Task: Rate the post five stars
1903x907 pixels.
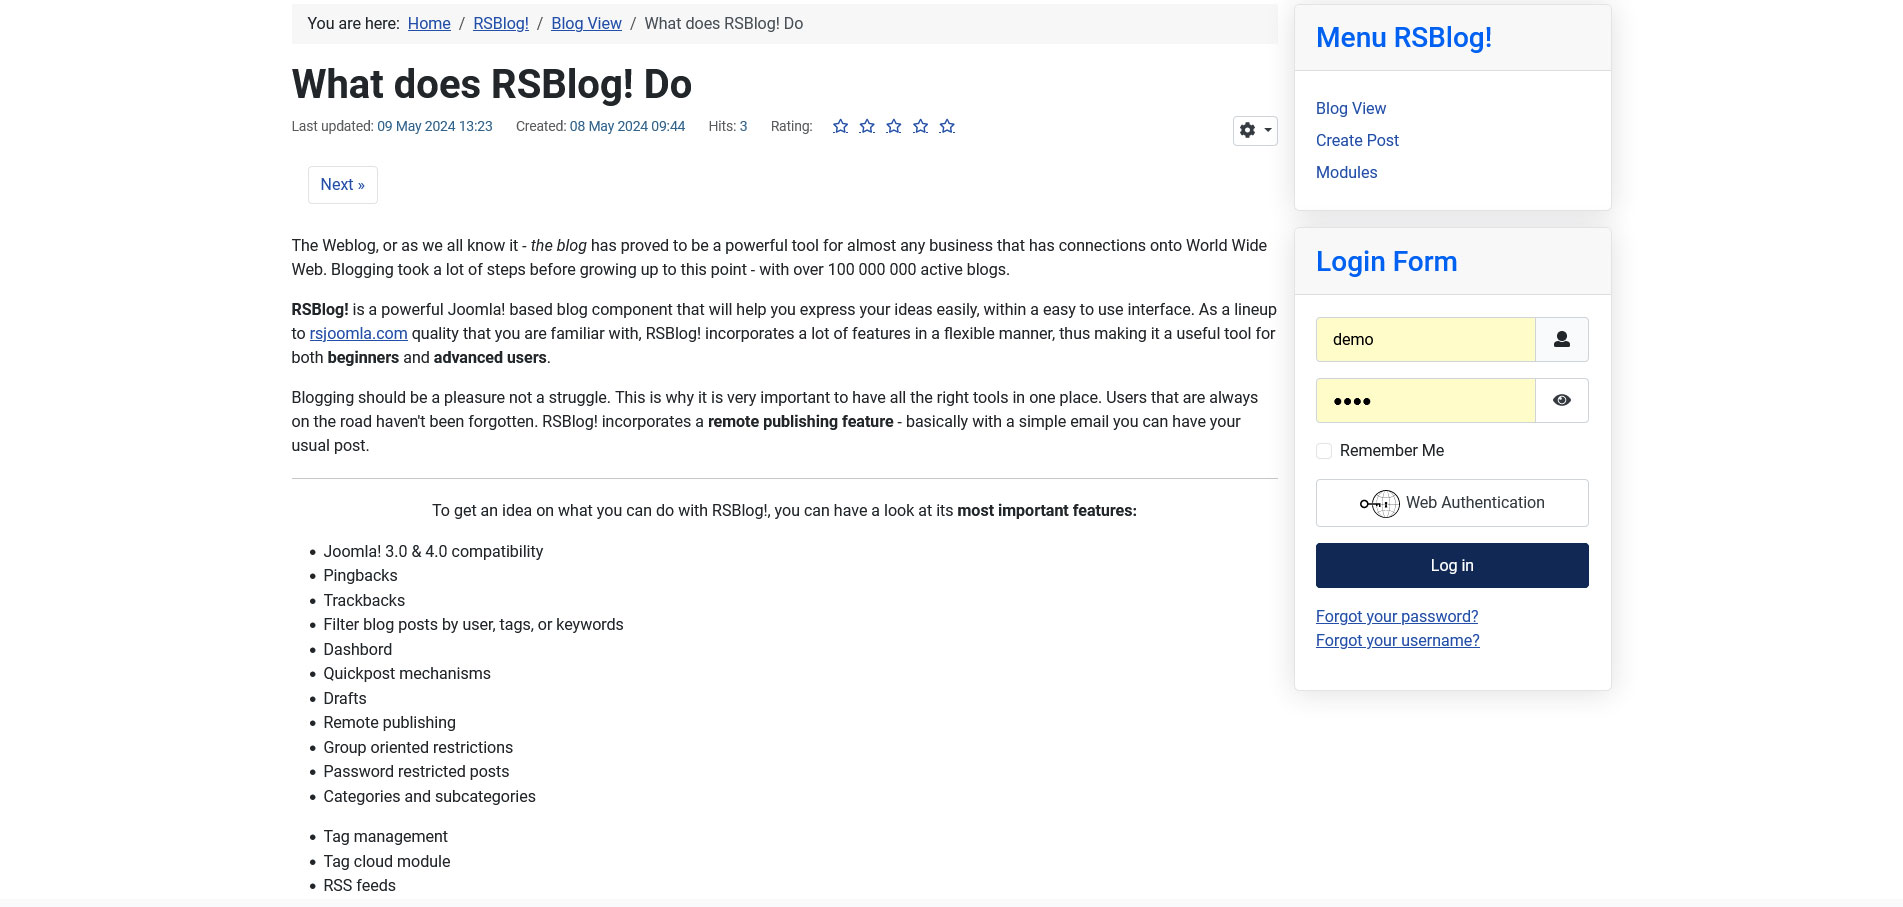Action: coord(947,126)
